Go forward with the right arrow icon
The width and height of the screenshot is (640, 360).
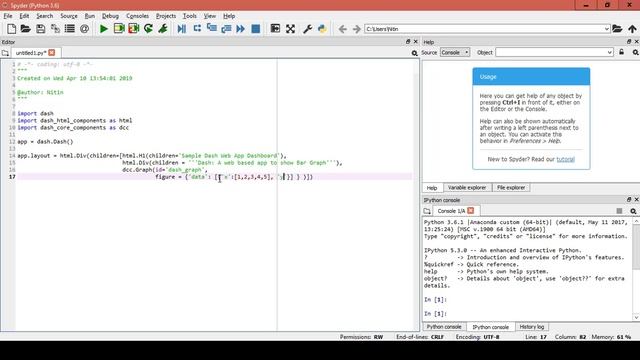[356, 29]
